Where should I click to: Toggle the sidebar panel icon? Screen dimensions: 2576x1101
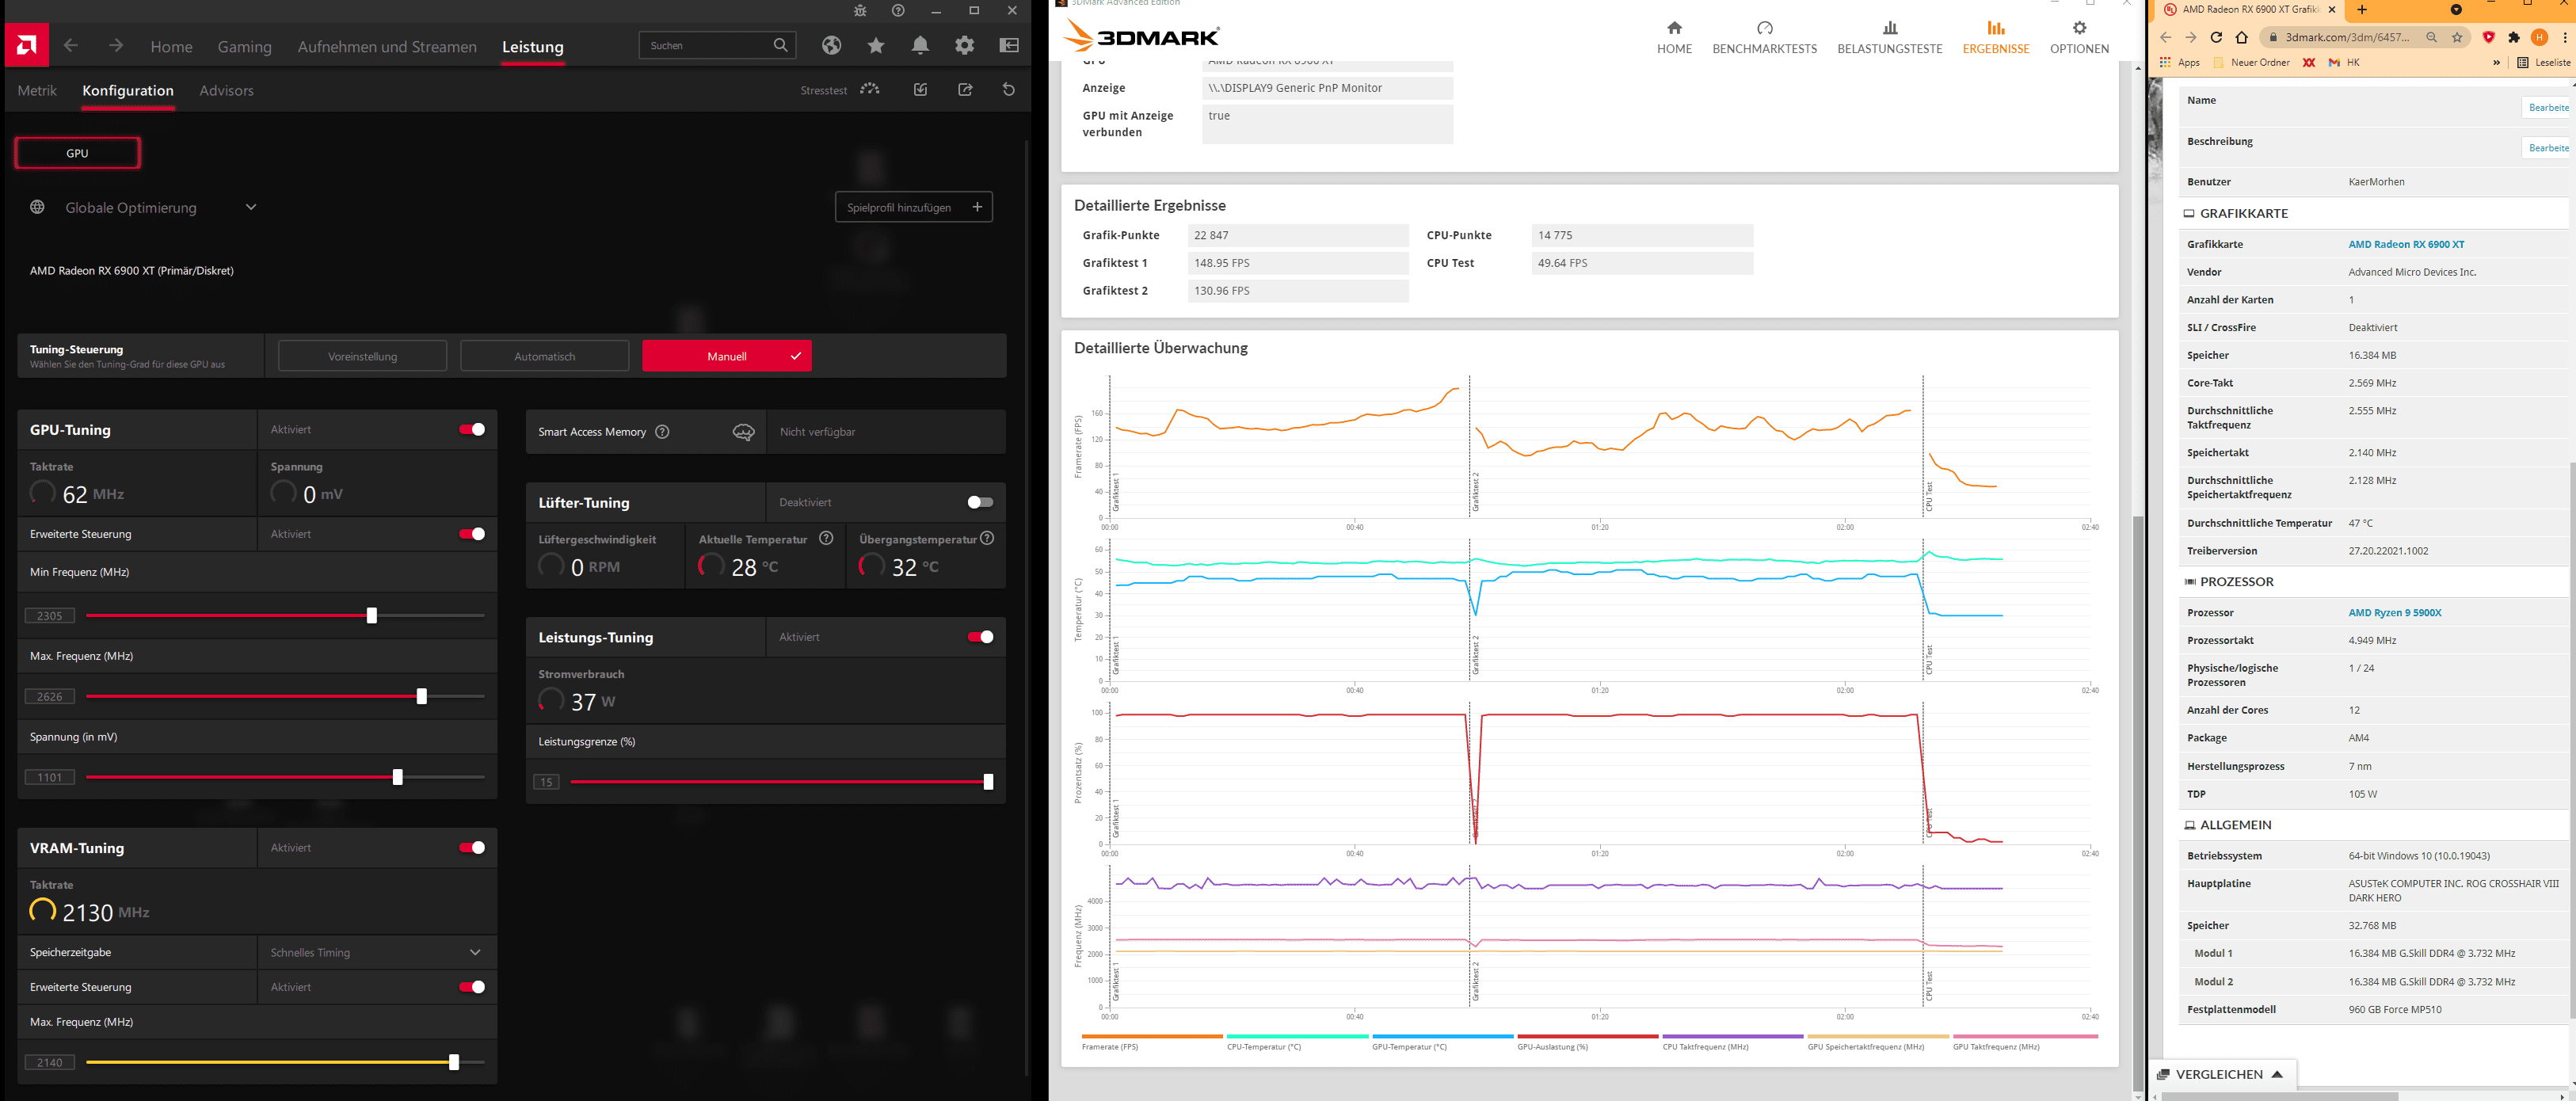[x=1009, y=45]
